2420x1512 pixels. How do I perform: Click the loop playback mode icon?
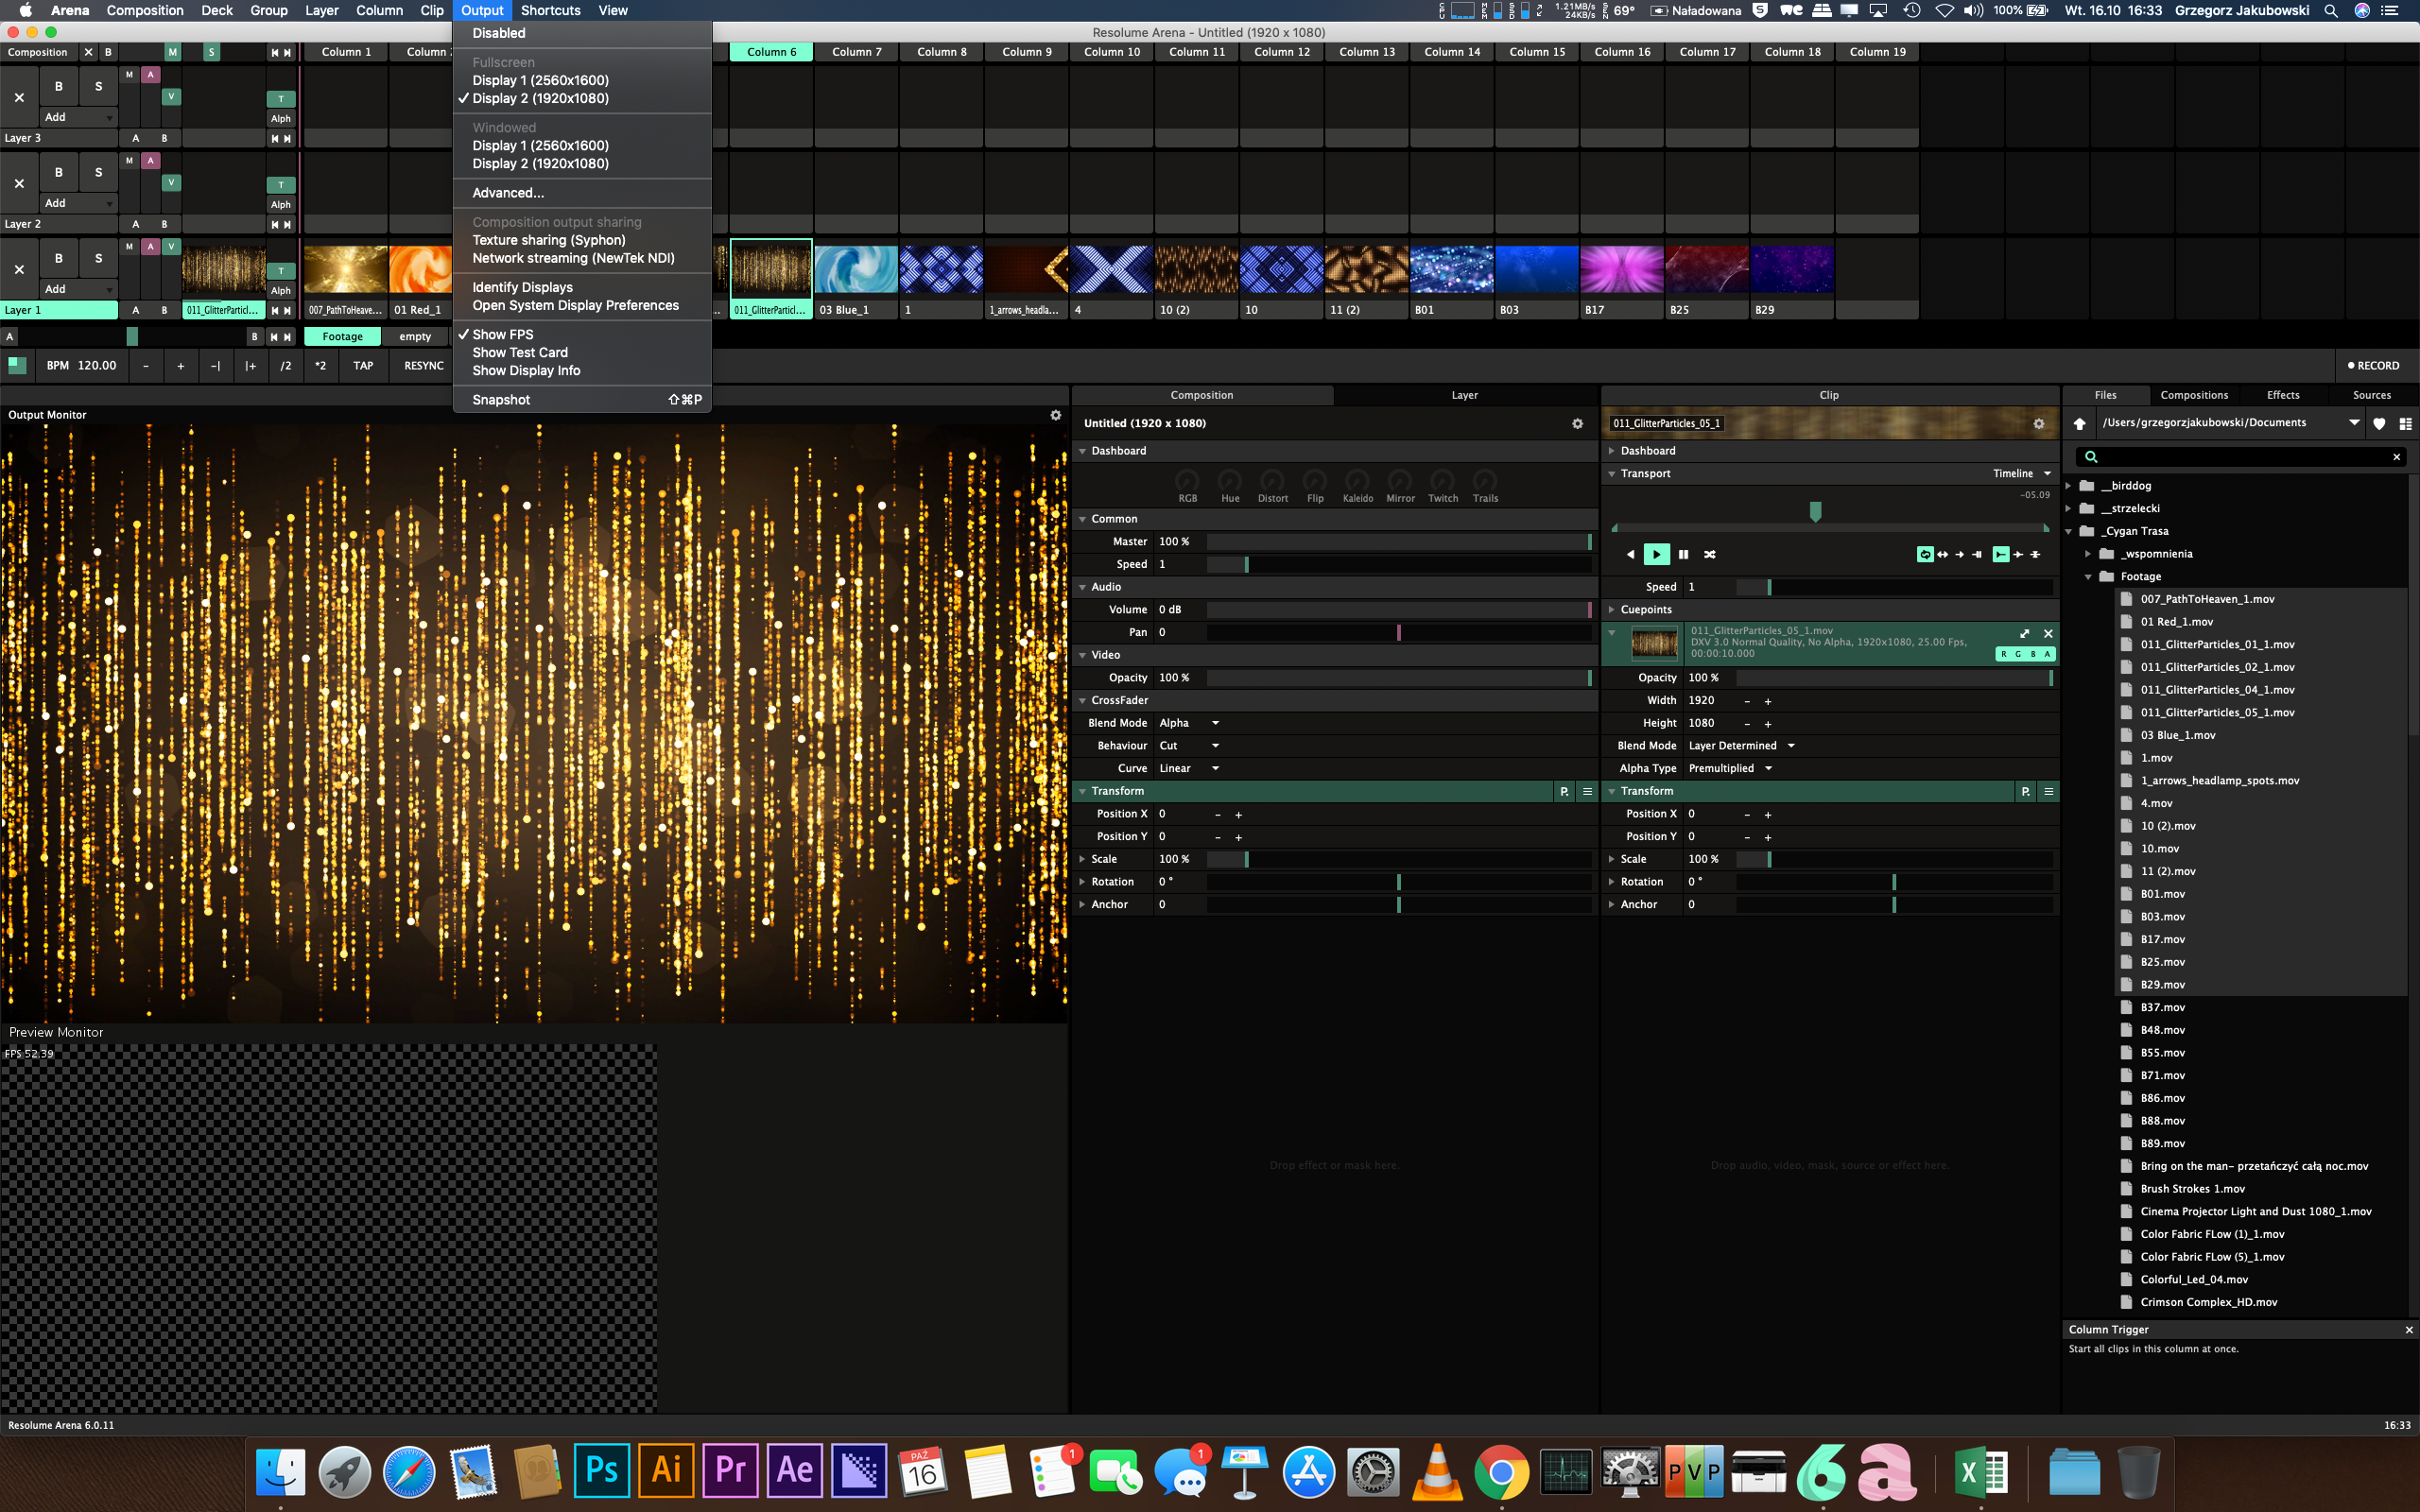coord(1924,554)
